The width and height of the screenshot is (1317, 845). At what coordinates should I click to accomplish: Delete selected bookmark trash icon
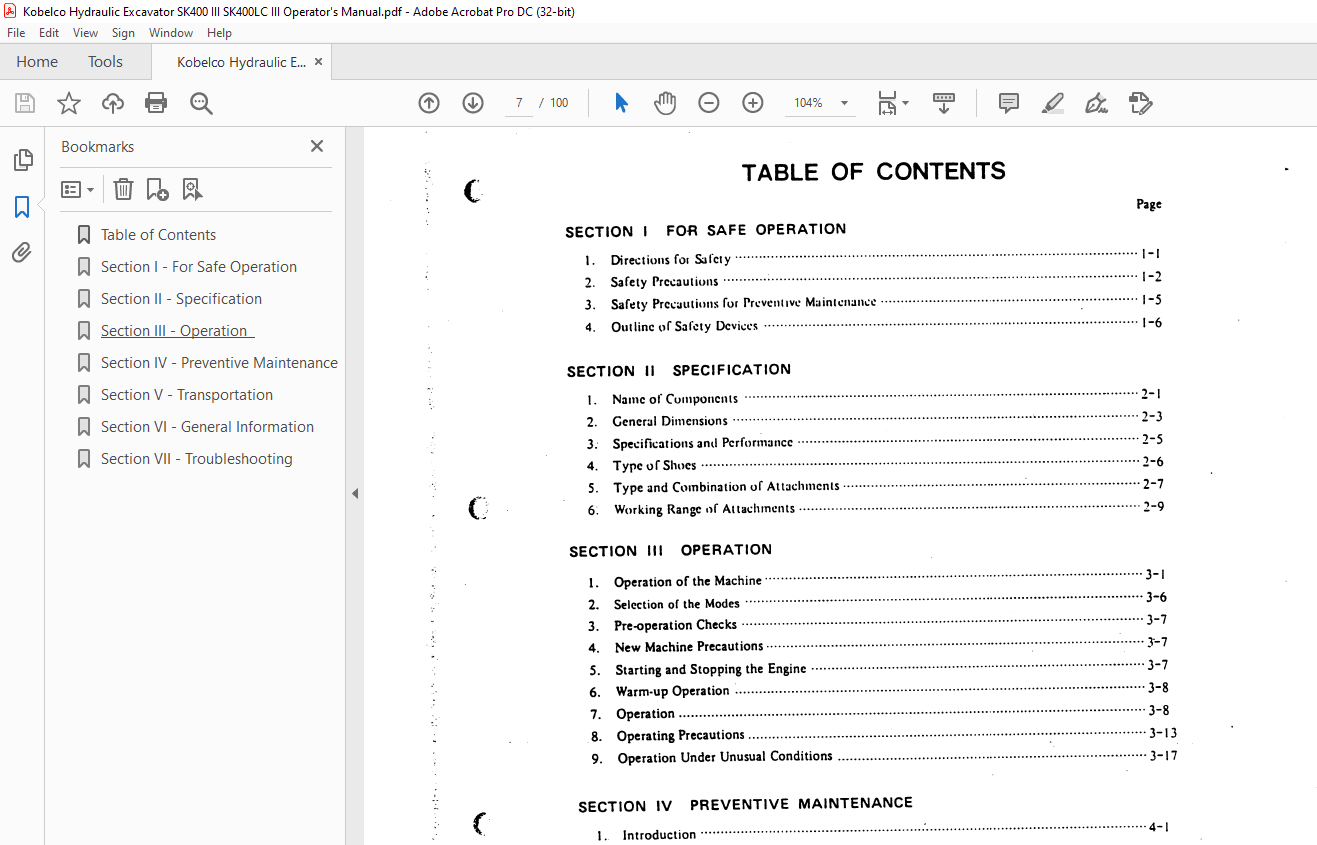pos(122,189)
